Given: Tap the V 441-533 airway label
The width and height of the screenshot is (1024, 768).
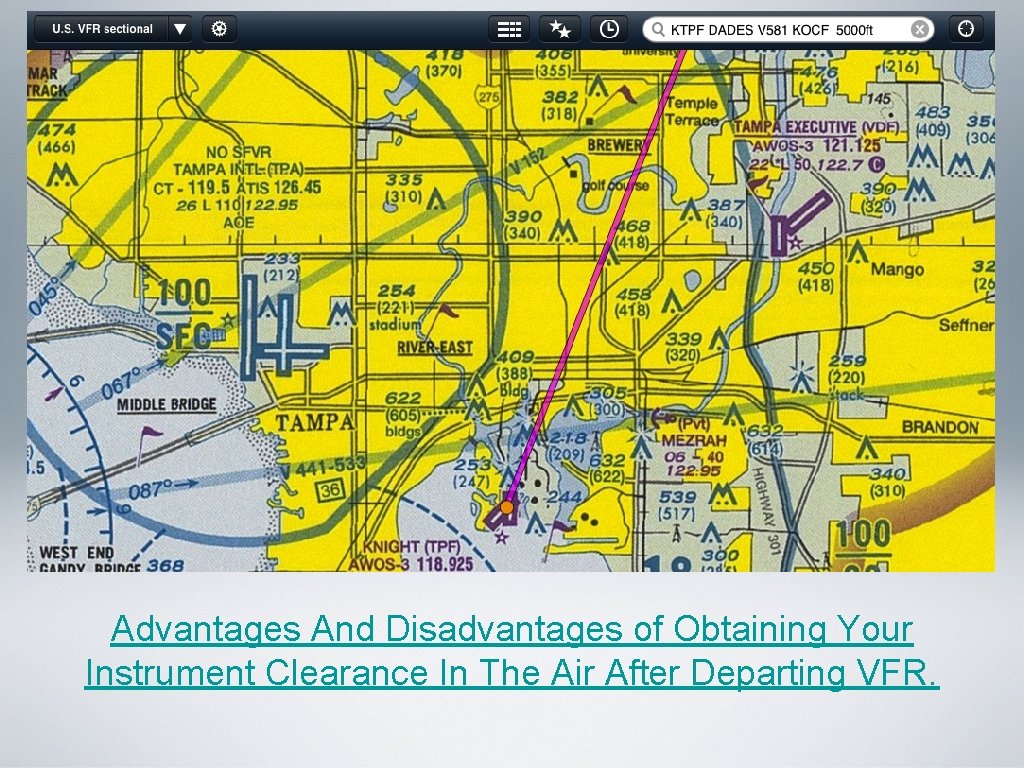Looking at the screenshot, I should click(322, 468).
